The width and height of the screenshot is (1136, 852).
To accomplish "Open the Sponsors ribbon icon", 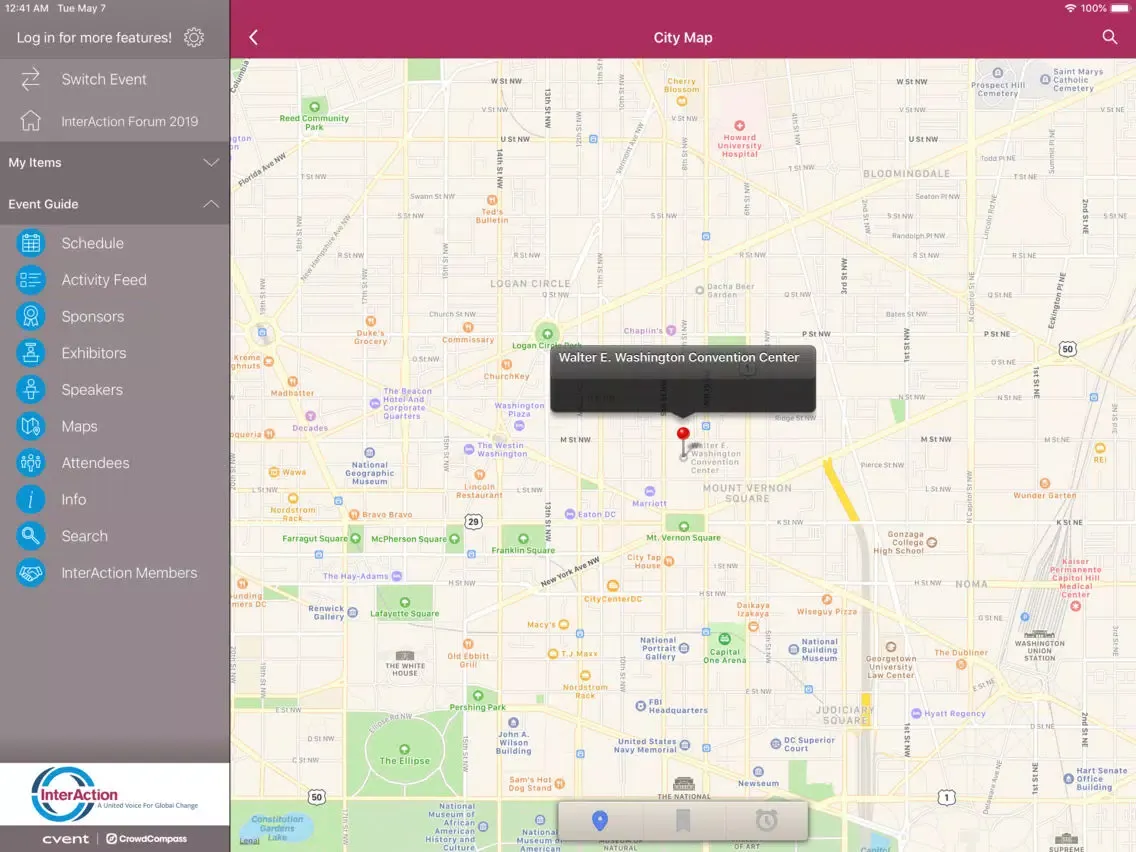I will [x=30, y=317].
